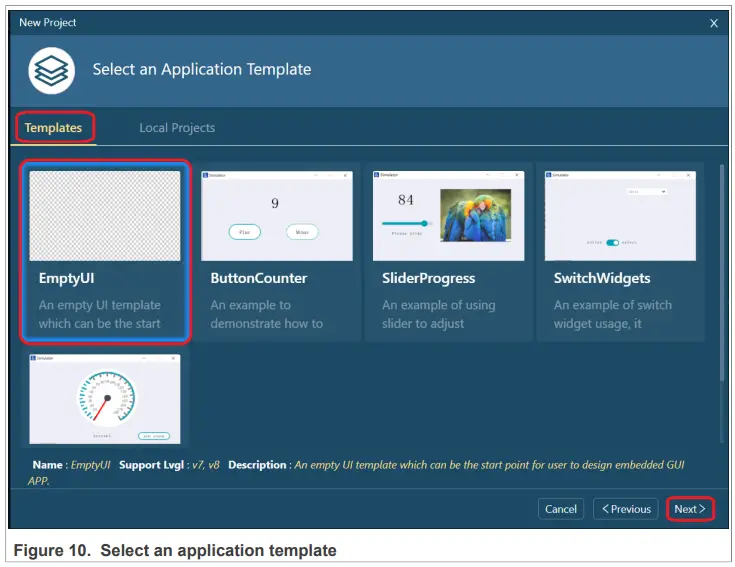This screenshot has height=567, width=735.
Task: Select the EmptyUI template thumbnail
Action: click(x=105, y=216)
